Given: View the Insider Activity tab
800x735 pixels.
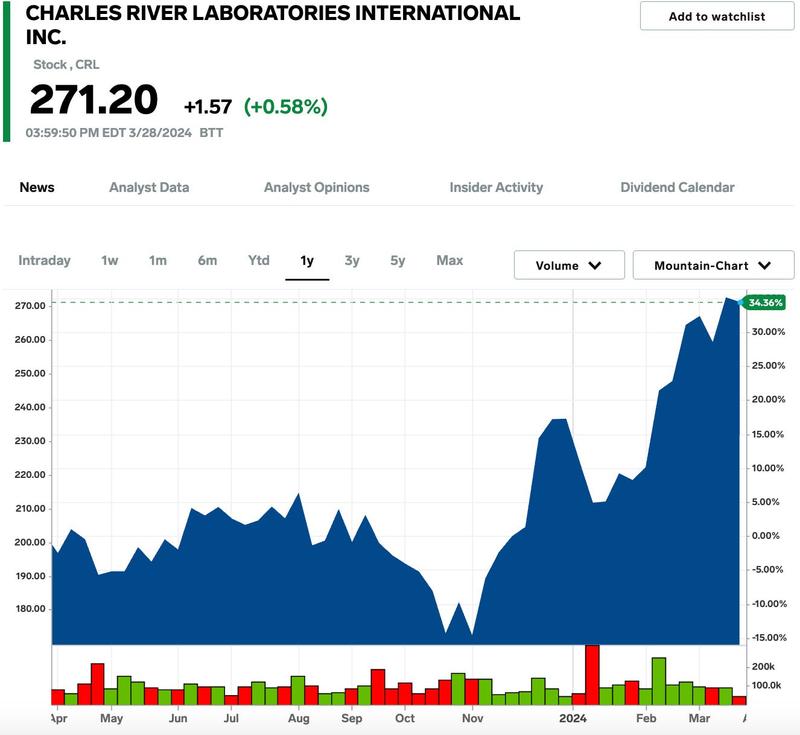Looking at the screenshot, I should point(496,187).
